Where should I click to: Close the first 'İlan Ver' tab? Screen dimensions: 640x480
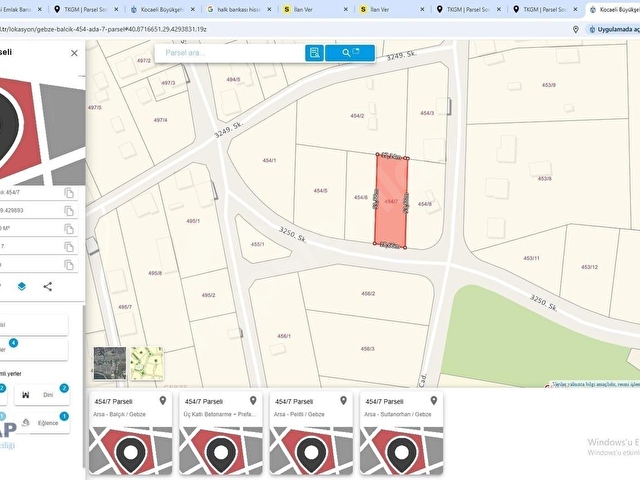[346, 9]
